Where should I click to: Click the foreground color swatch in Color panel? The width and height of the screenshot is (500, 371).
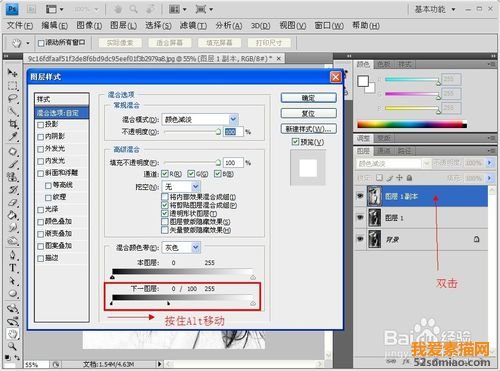click(363, 81)
